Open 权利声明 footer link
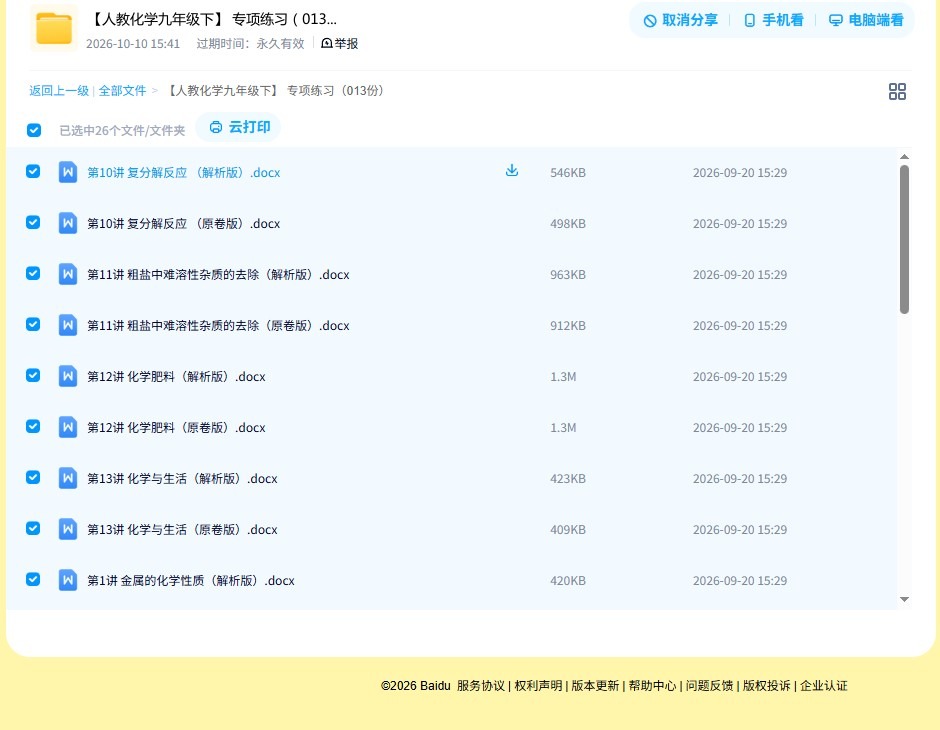 tap(538, 686)
